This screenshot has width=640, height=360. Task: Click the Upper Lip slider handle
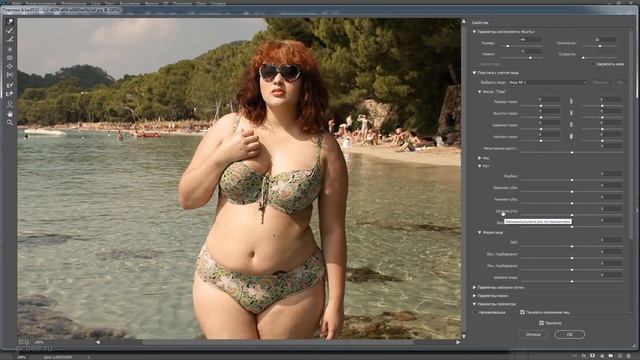(572, 191)
